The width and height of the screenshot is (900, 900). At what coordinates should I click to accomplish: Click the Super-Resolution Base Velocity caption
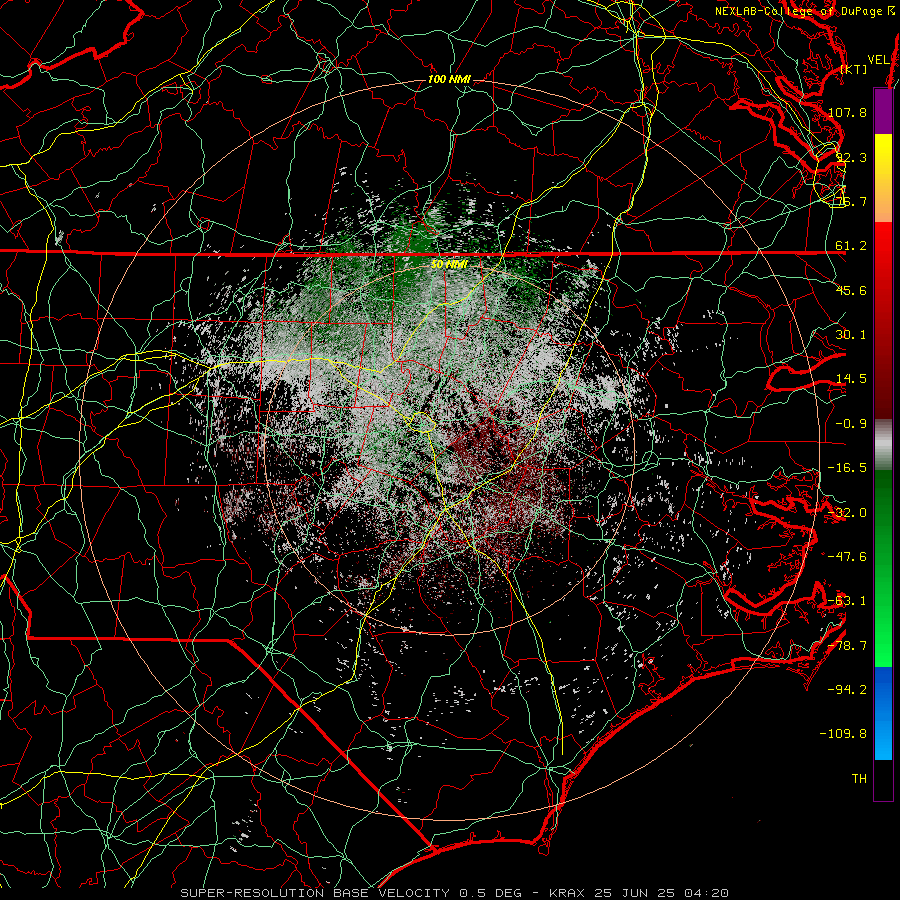[x=455, y=893]
